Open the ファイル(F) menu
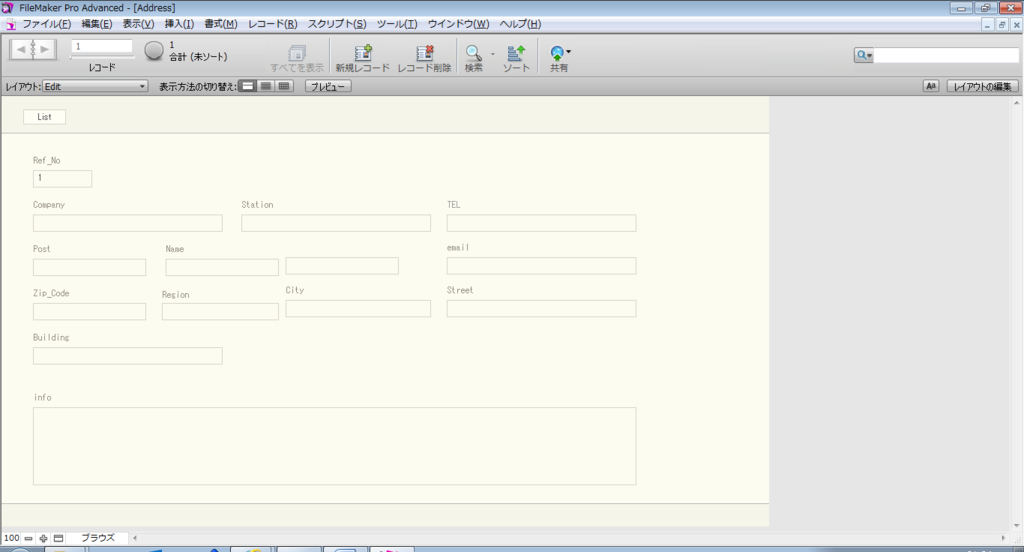Screen dimensions: 1024x552 (46, 24)
